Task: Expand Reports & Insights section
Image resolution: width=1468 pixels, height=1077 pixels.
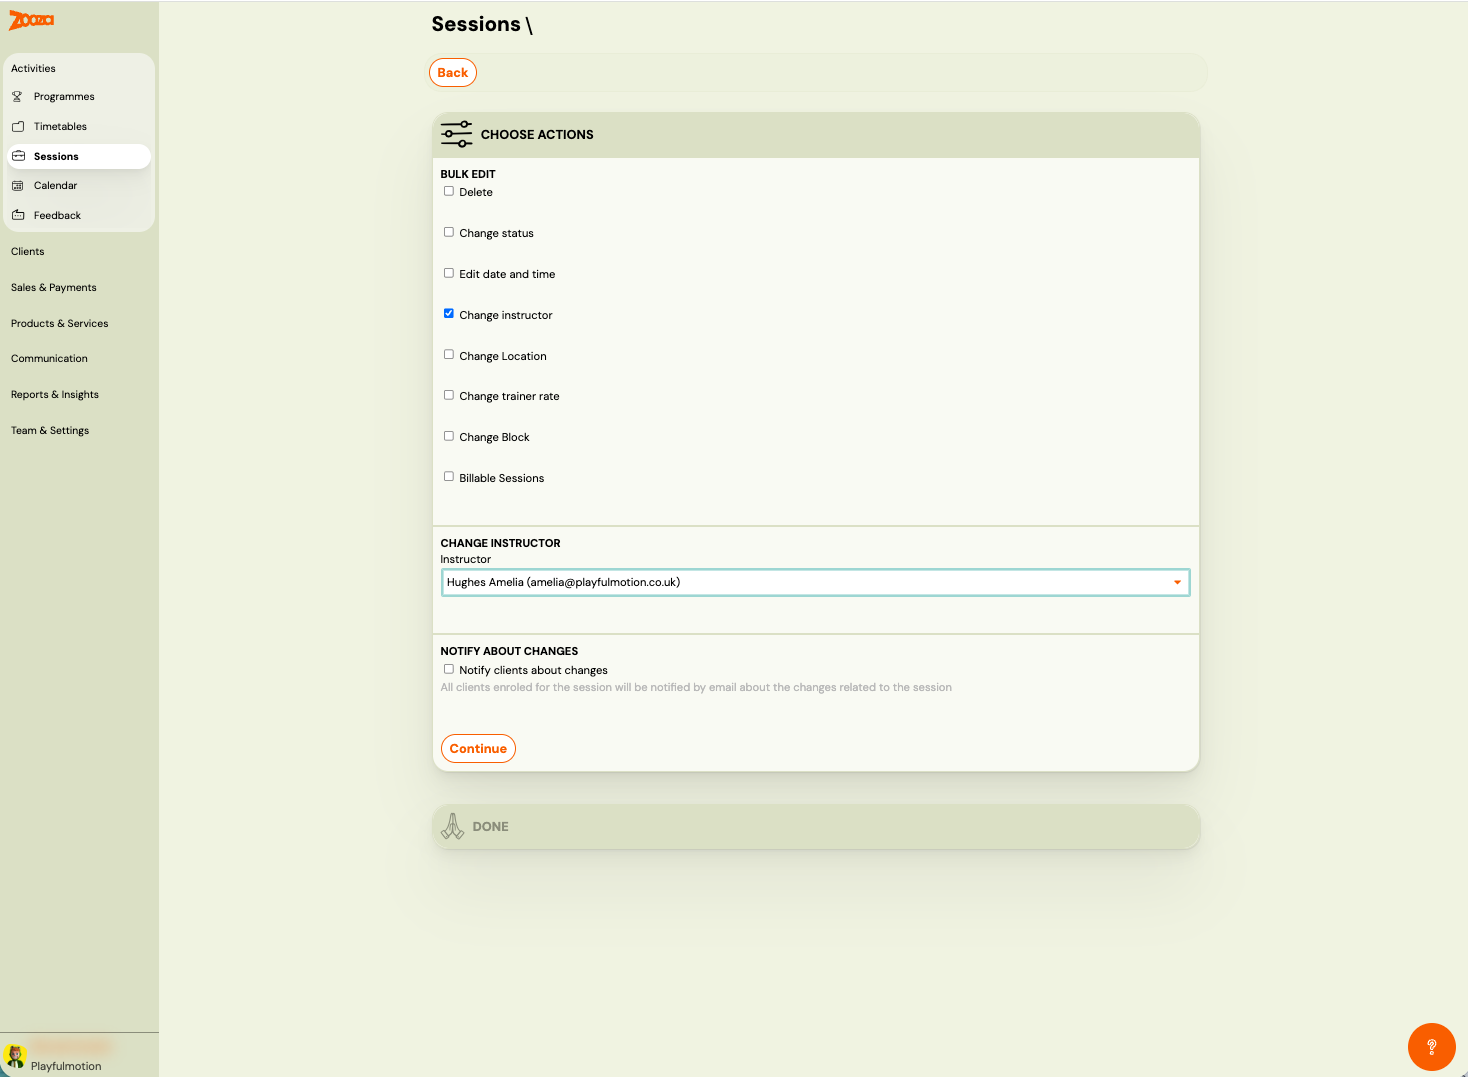Action: coord(55,395)
